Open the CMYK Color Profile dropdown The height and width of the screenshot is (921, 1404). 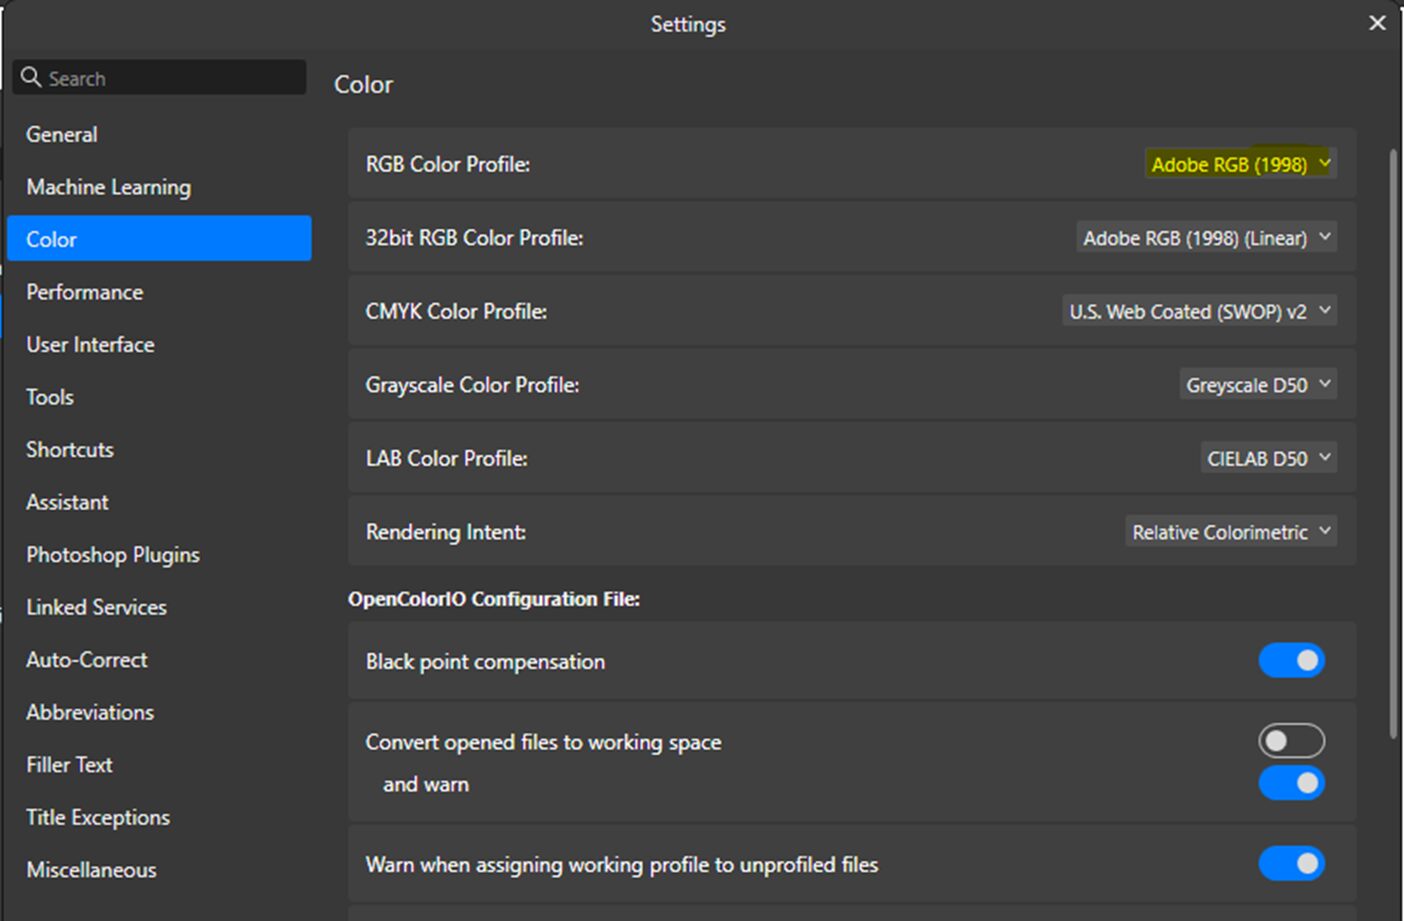1199,311
